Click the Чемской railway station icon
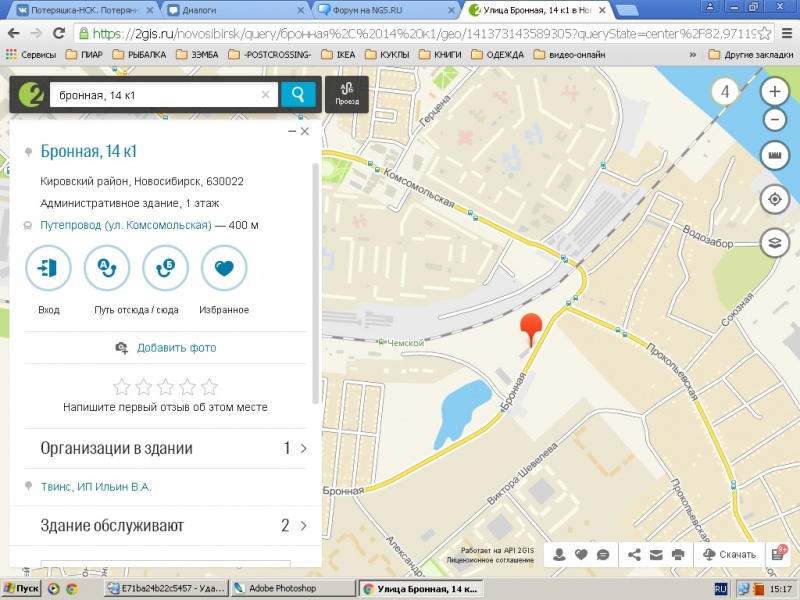The height and width of the screenshot is (600, 800). (x=381, y=342)
